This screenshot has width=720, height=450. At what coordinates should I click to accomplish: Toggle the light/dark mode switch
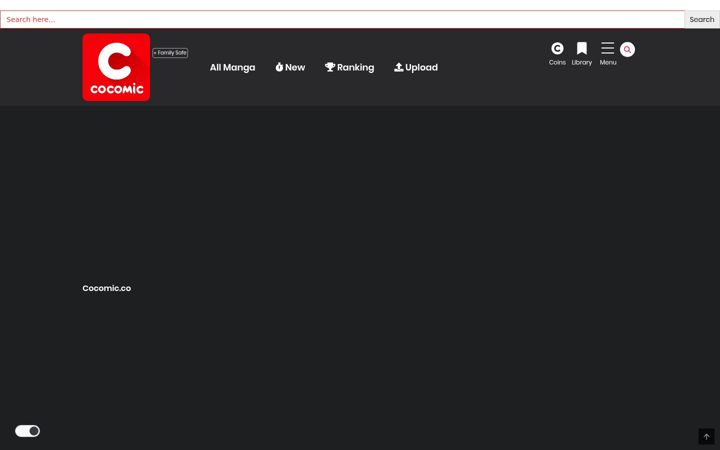pyautogui.click(x=28, y=431)
